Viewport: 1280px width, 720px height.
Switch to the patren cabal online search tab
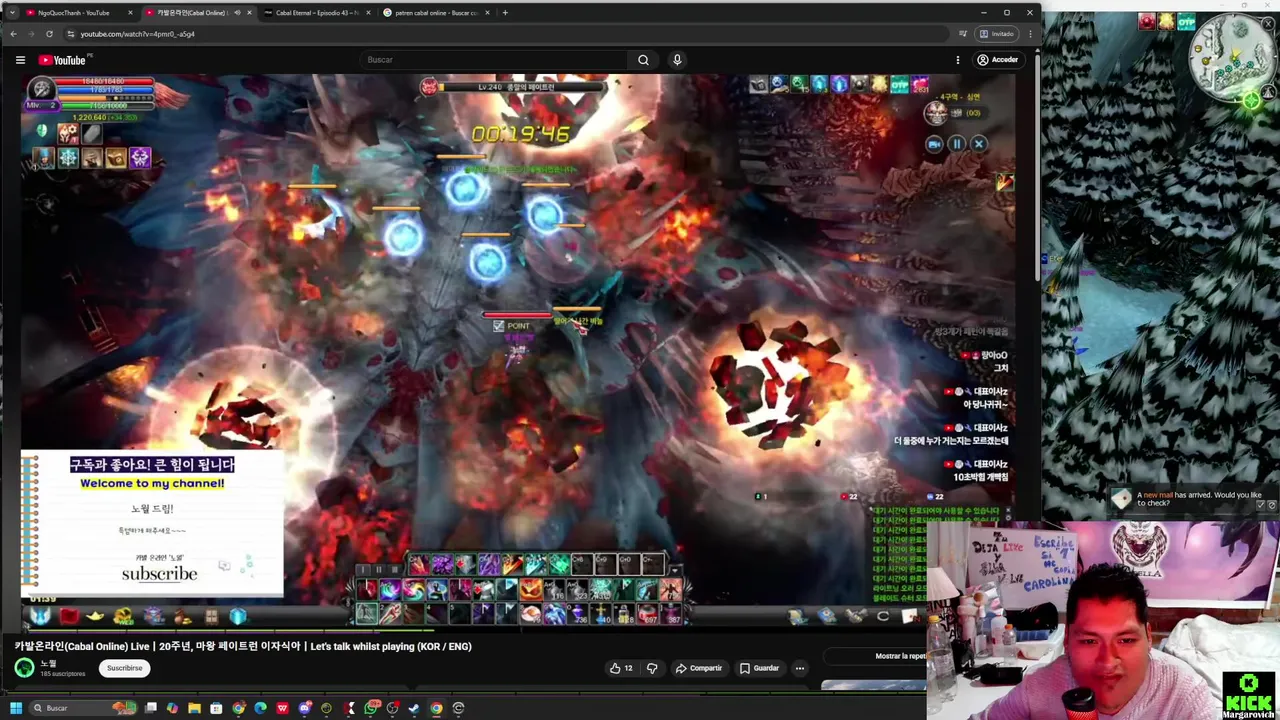(x=435, y=13)
